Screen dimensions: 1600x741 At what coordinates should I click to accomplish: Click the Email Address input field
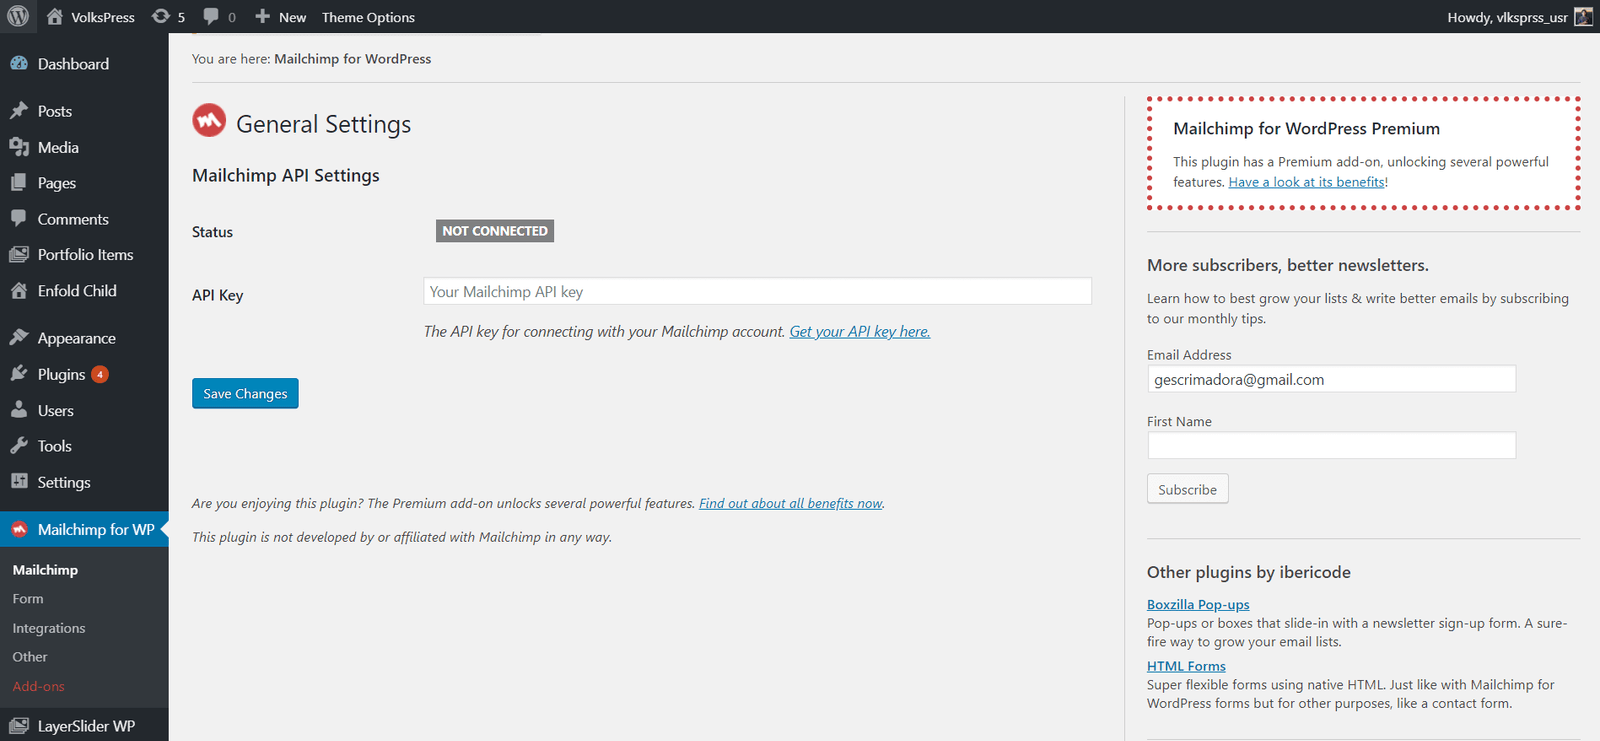pos(1331,379)
